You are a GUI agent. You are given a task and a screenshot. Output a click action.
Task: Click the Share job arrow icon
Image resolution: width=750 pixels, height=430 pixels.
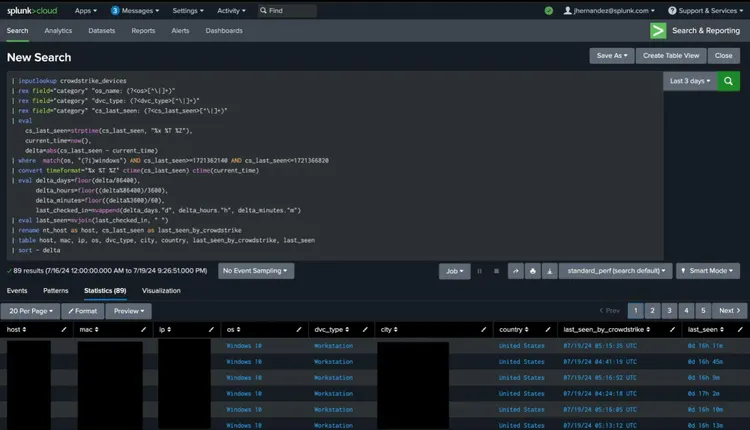516,271
